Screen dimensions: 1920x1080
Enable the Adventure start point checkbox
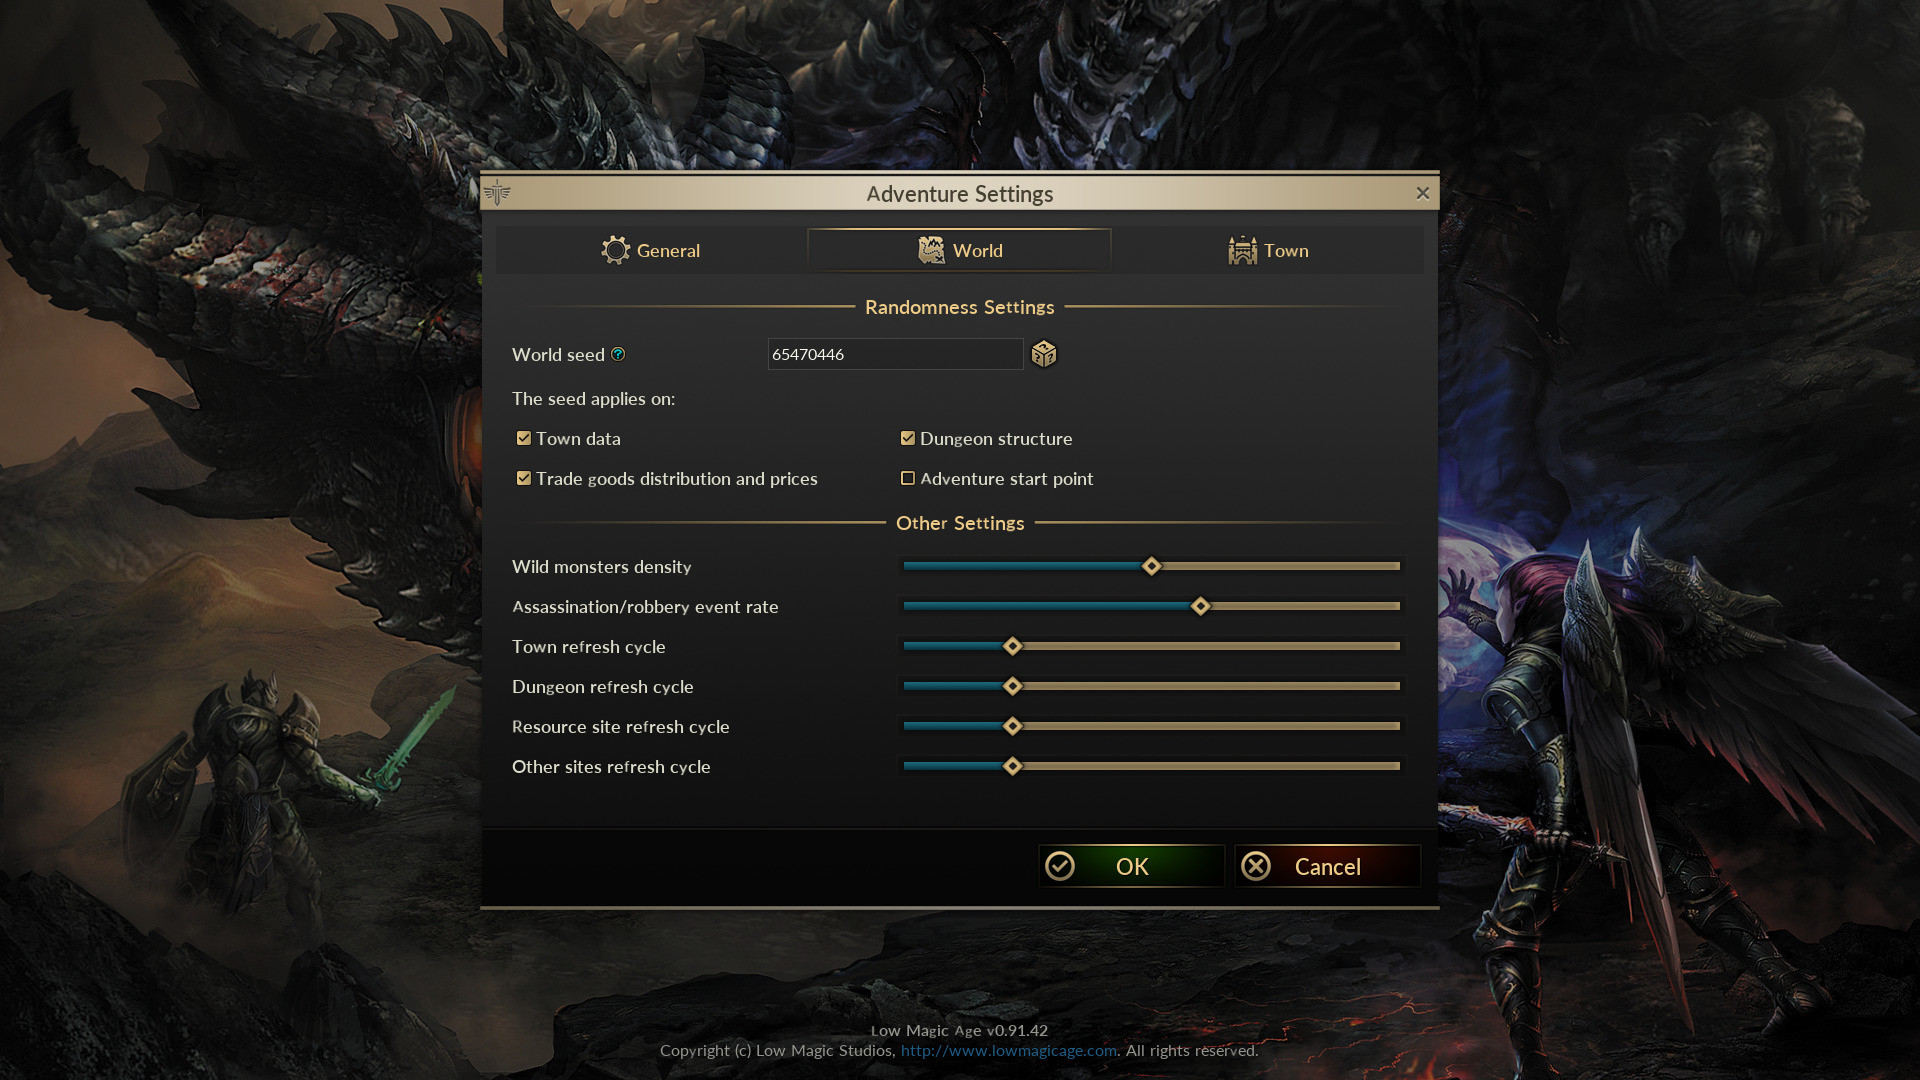coord(909,477)
